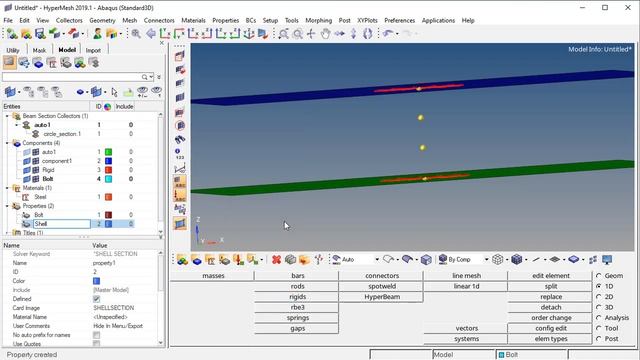Screen dimensions: 640x360
Task: Select the Analysis radio button
Action: tap(599, 318)
